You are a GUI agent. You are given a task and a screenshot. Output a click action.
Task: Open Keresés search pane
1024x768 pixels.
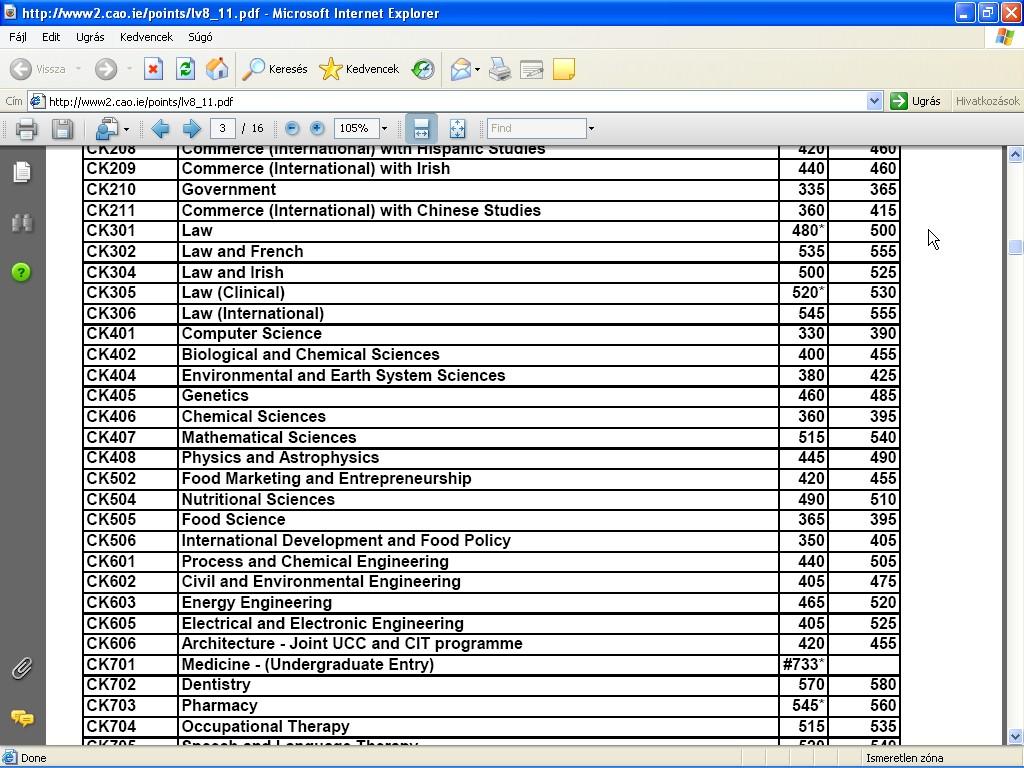[274, 69]
